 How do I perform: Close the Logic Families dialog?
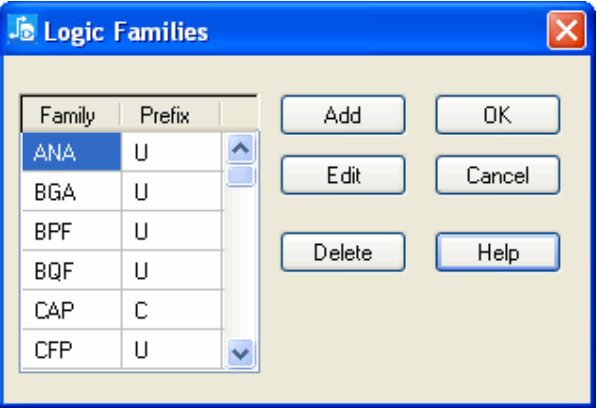[x=566, y=30]
